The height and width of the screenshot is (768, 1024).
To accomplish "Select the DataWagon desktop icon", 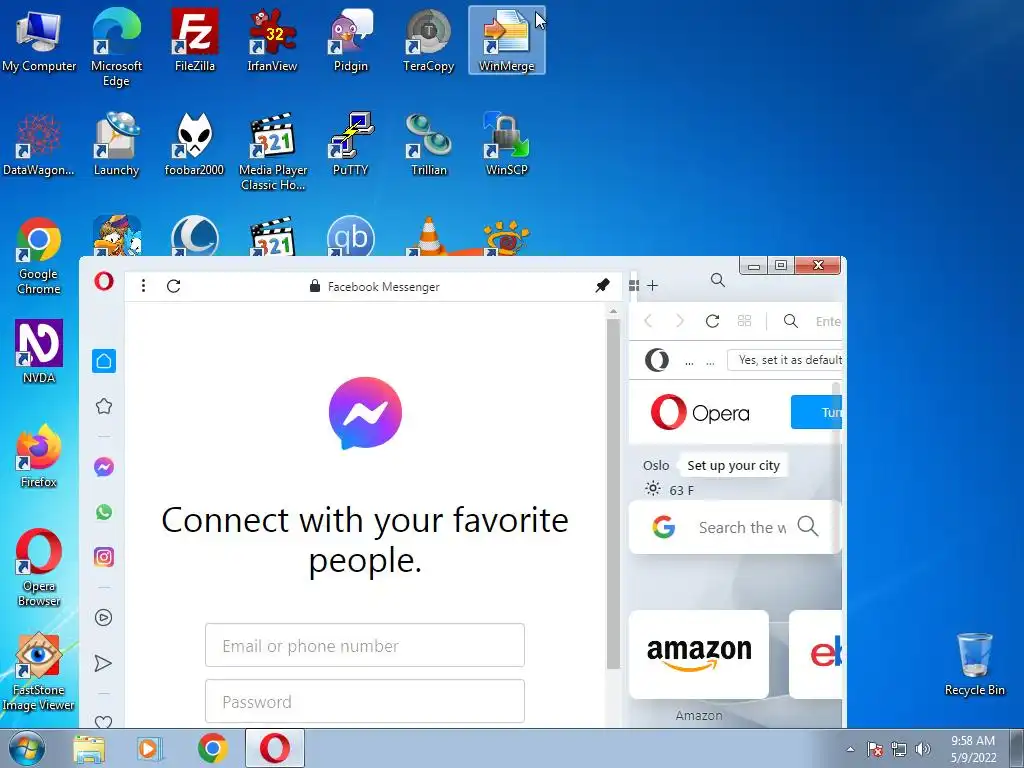I will [39, 144].
